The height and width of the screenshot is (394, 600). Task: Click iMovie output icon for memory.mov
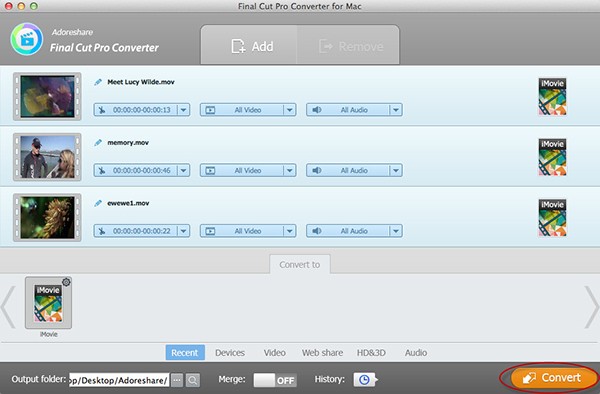tap(552, 157)
